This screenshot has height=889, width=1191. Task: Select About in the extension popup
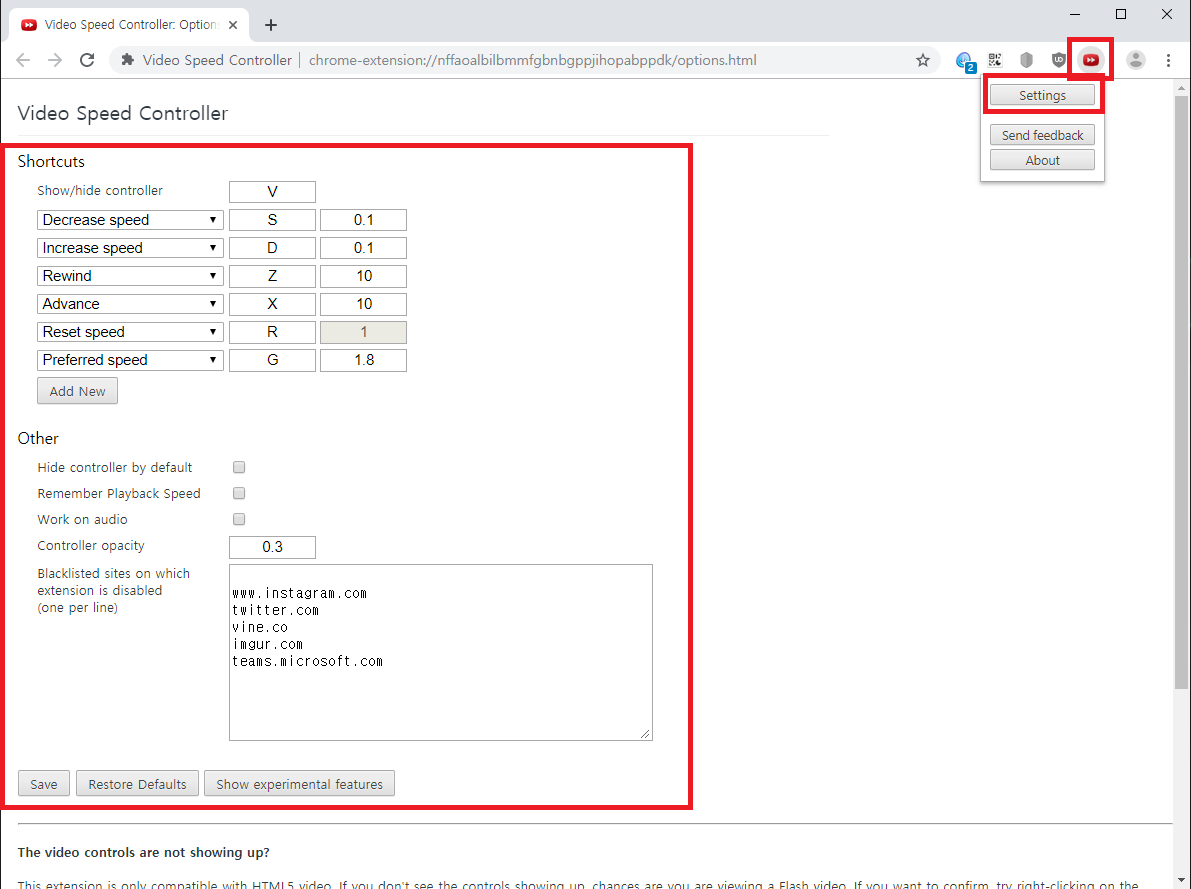coord(1042,160)
